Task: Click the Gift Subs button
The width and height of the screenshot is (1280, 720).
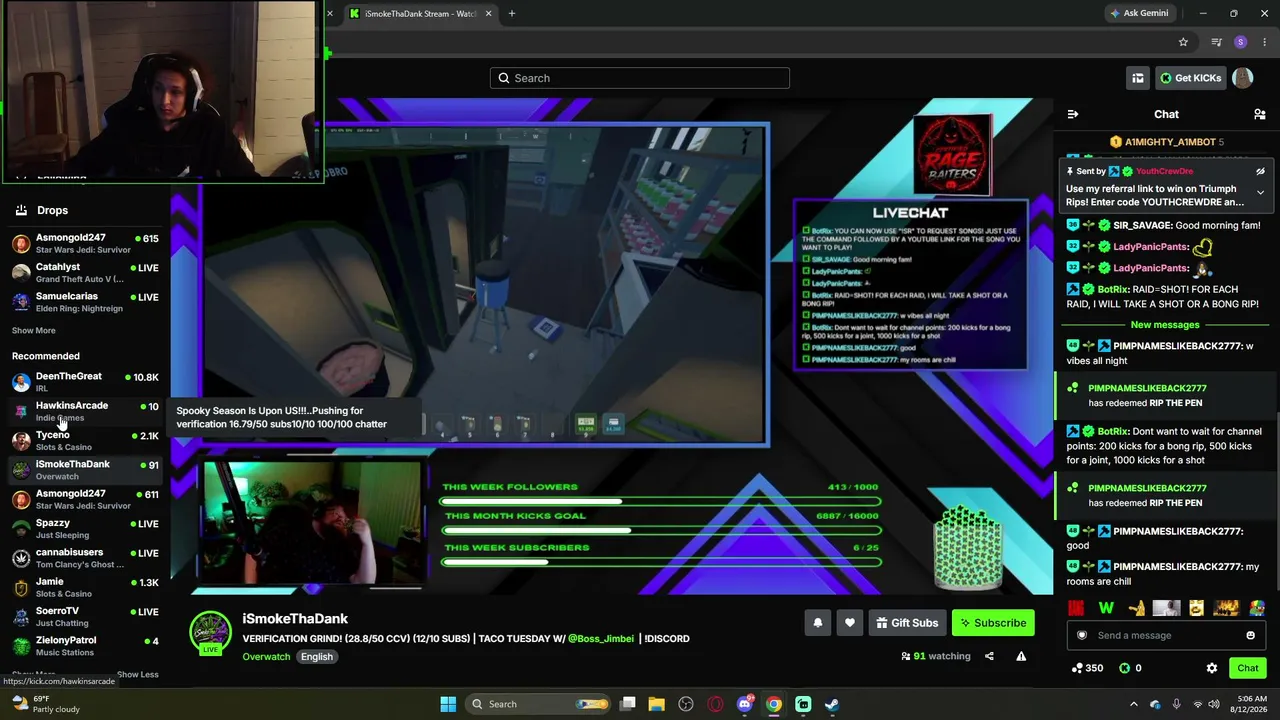Action: tap(907, 623)
